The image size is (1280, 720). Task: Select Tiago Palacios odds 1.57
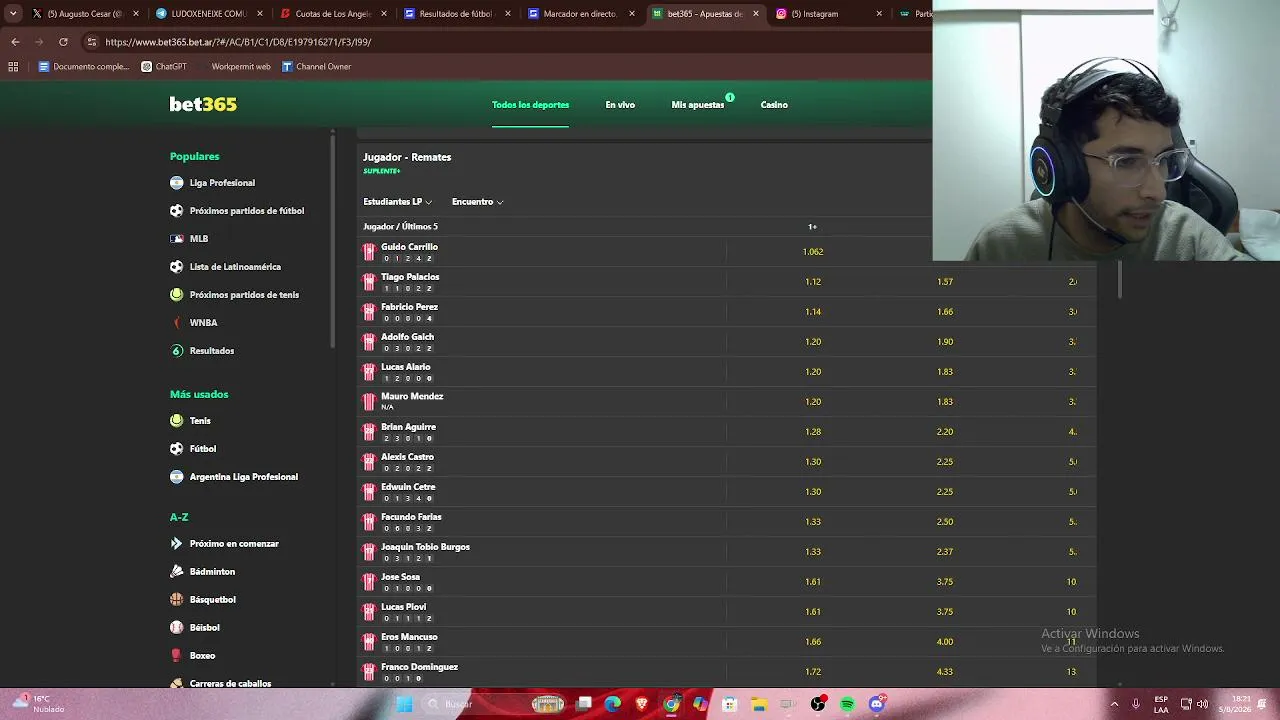click(945, 282)
